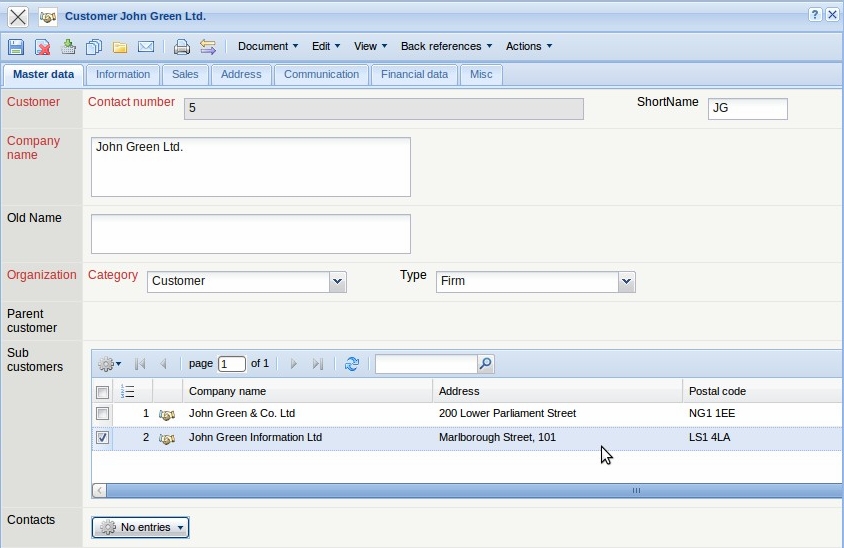Open the Category dropdown showing Customer
The height and width of the screenshot is (548, 844).
point(337,282)
